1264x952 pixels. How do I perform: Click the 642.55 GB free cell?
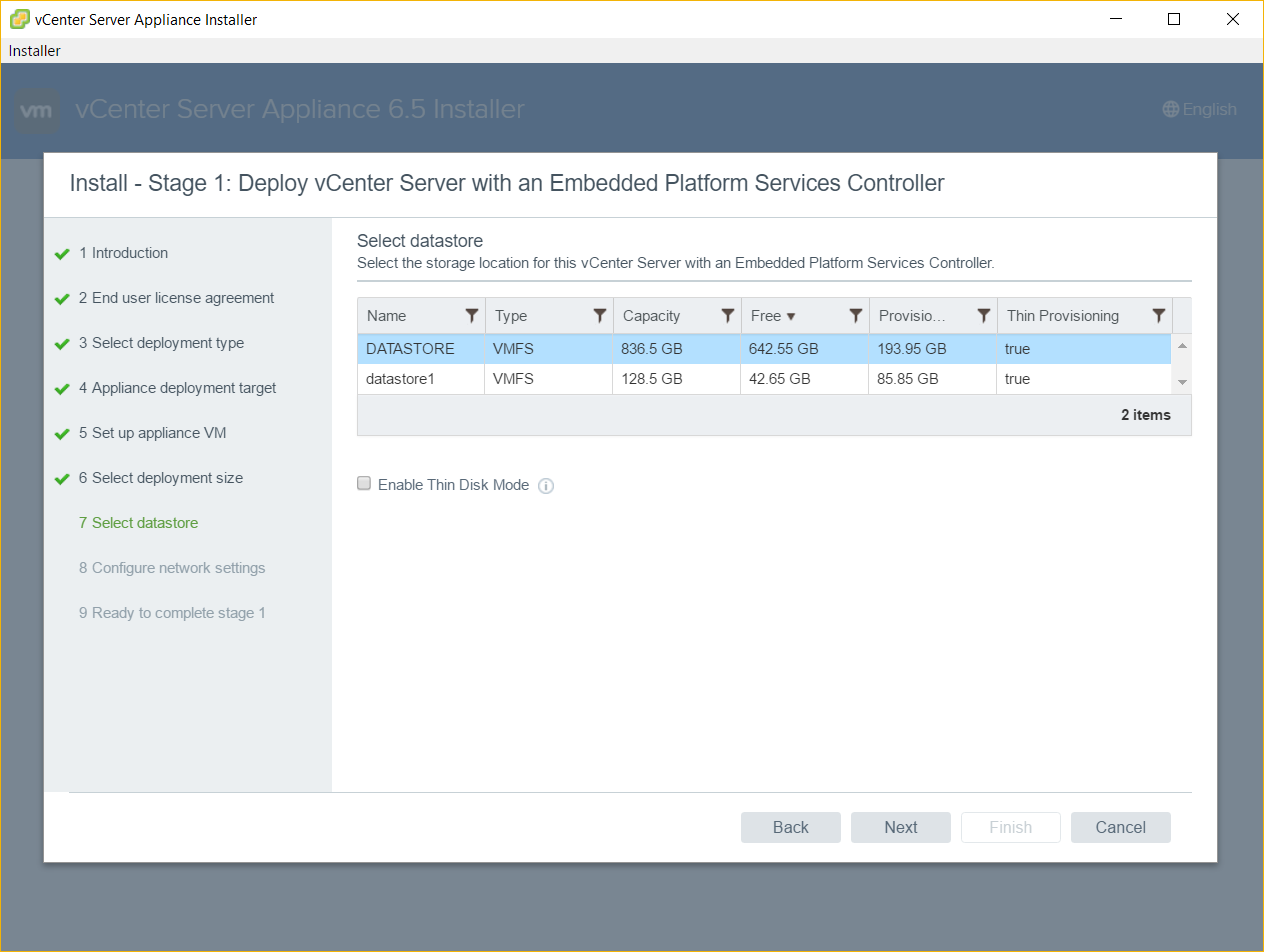pyautogui.click(x=805, y=349)
